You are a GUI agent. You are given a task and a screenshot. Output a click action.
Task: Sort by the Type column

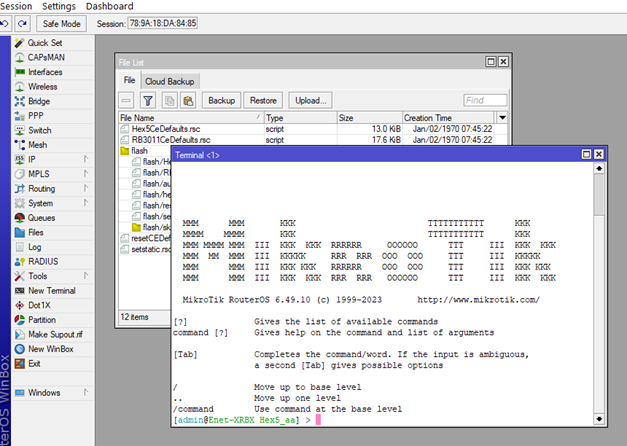(x=300, y=118)
